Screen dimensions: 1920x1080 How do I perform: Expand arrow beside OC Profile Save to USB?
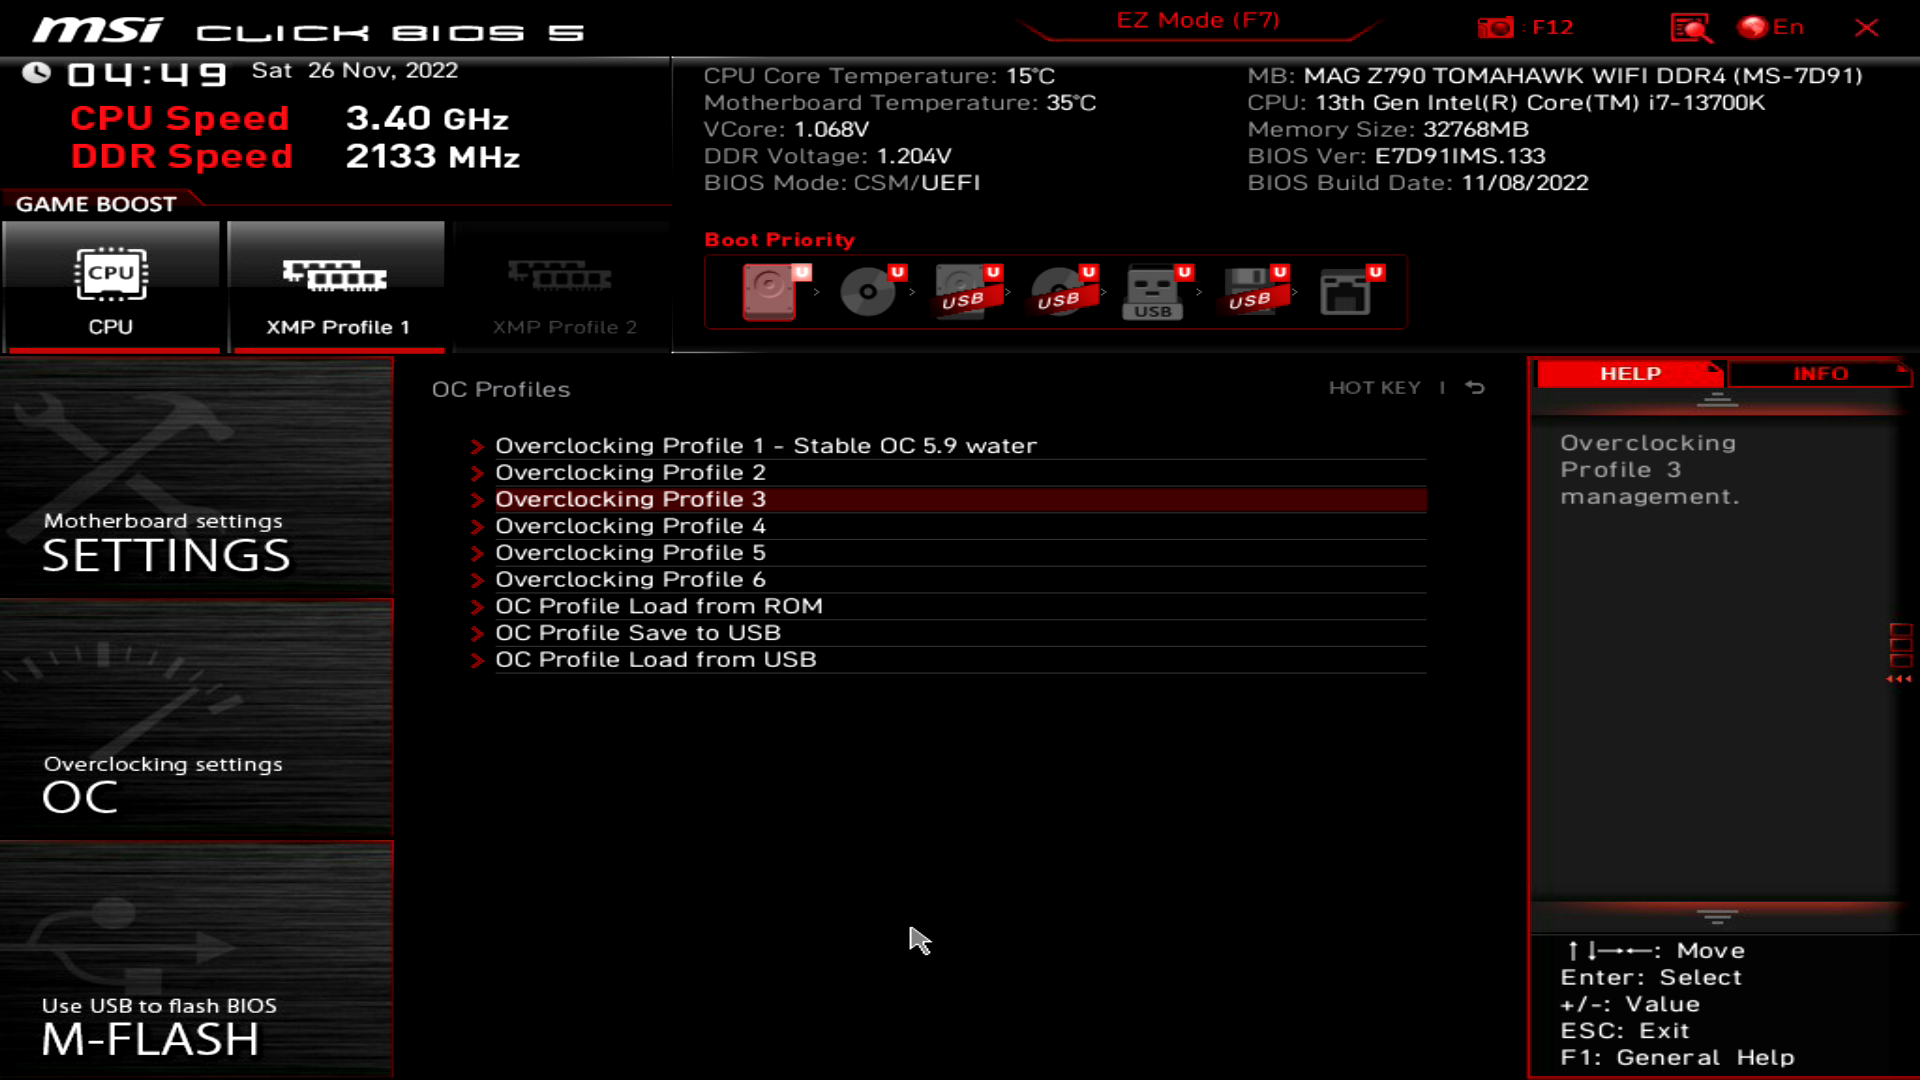tap(477, 634)
